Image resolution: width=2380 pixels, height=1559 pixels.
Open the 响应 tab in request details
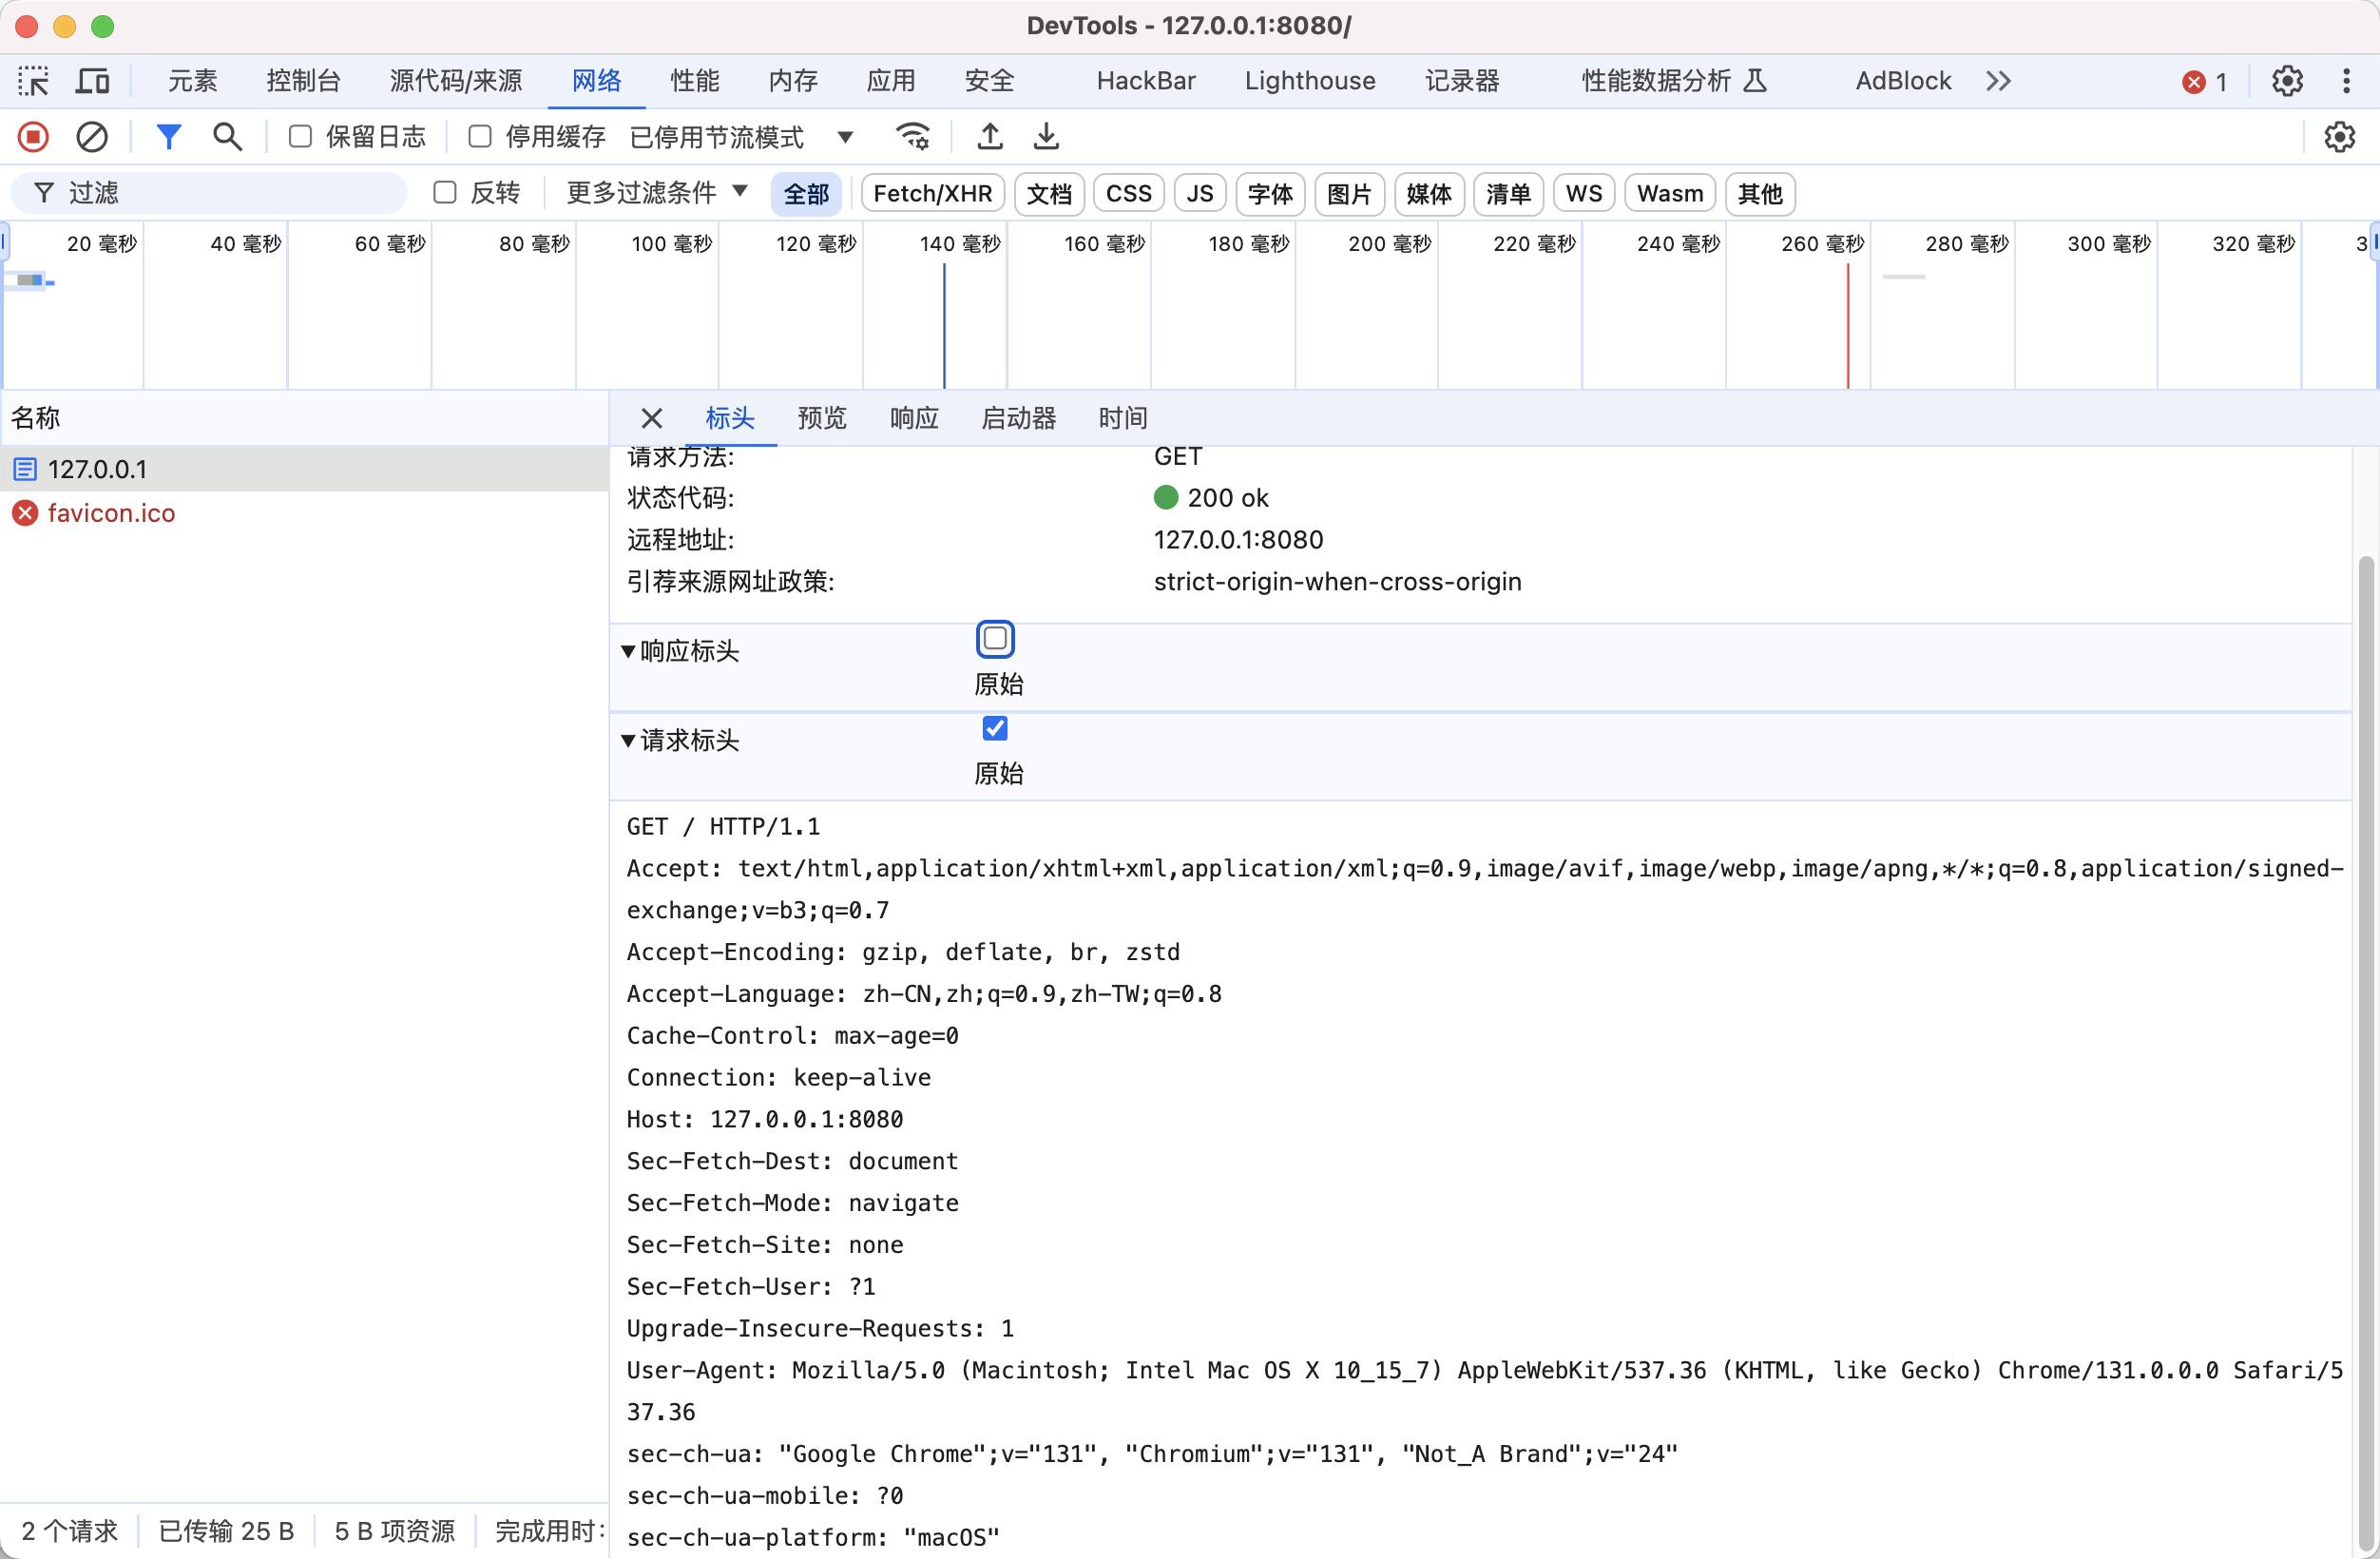(x=914, y=418)
